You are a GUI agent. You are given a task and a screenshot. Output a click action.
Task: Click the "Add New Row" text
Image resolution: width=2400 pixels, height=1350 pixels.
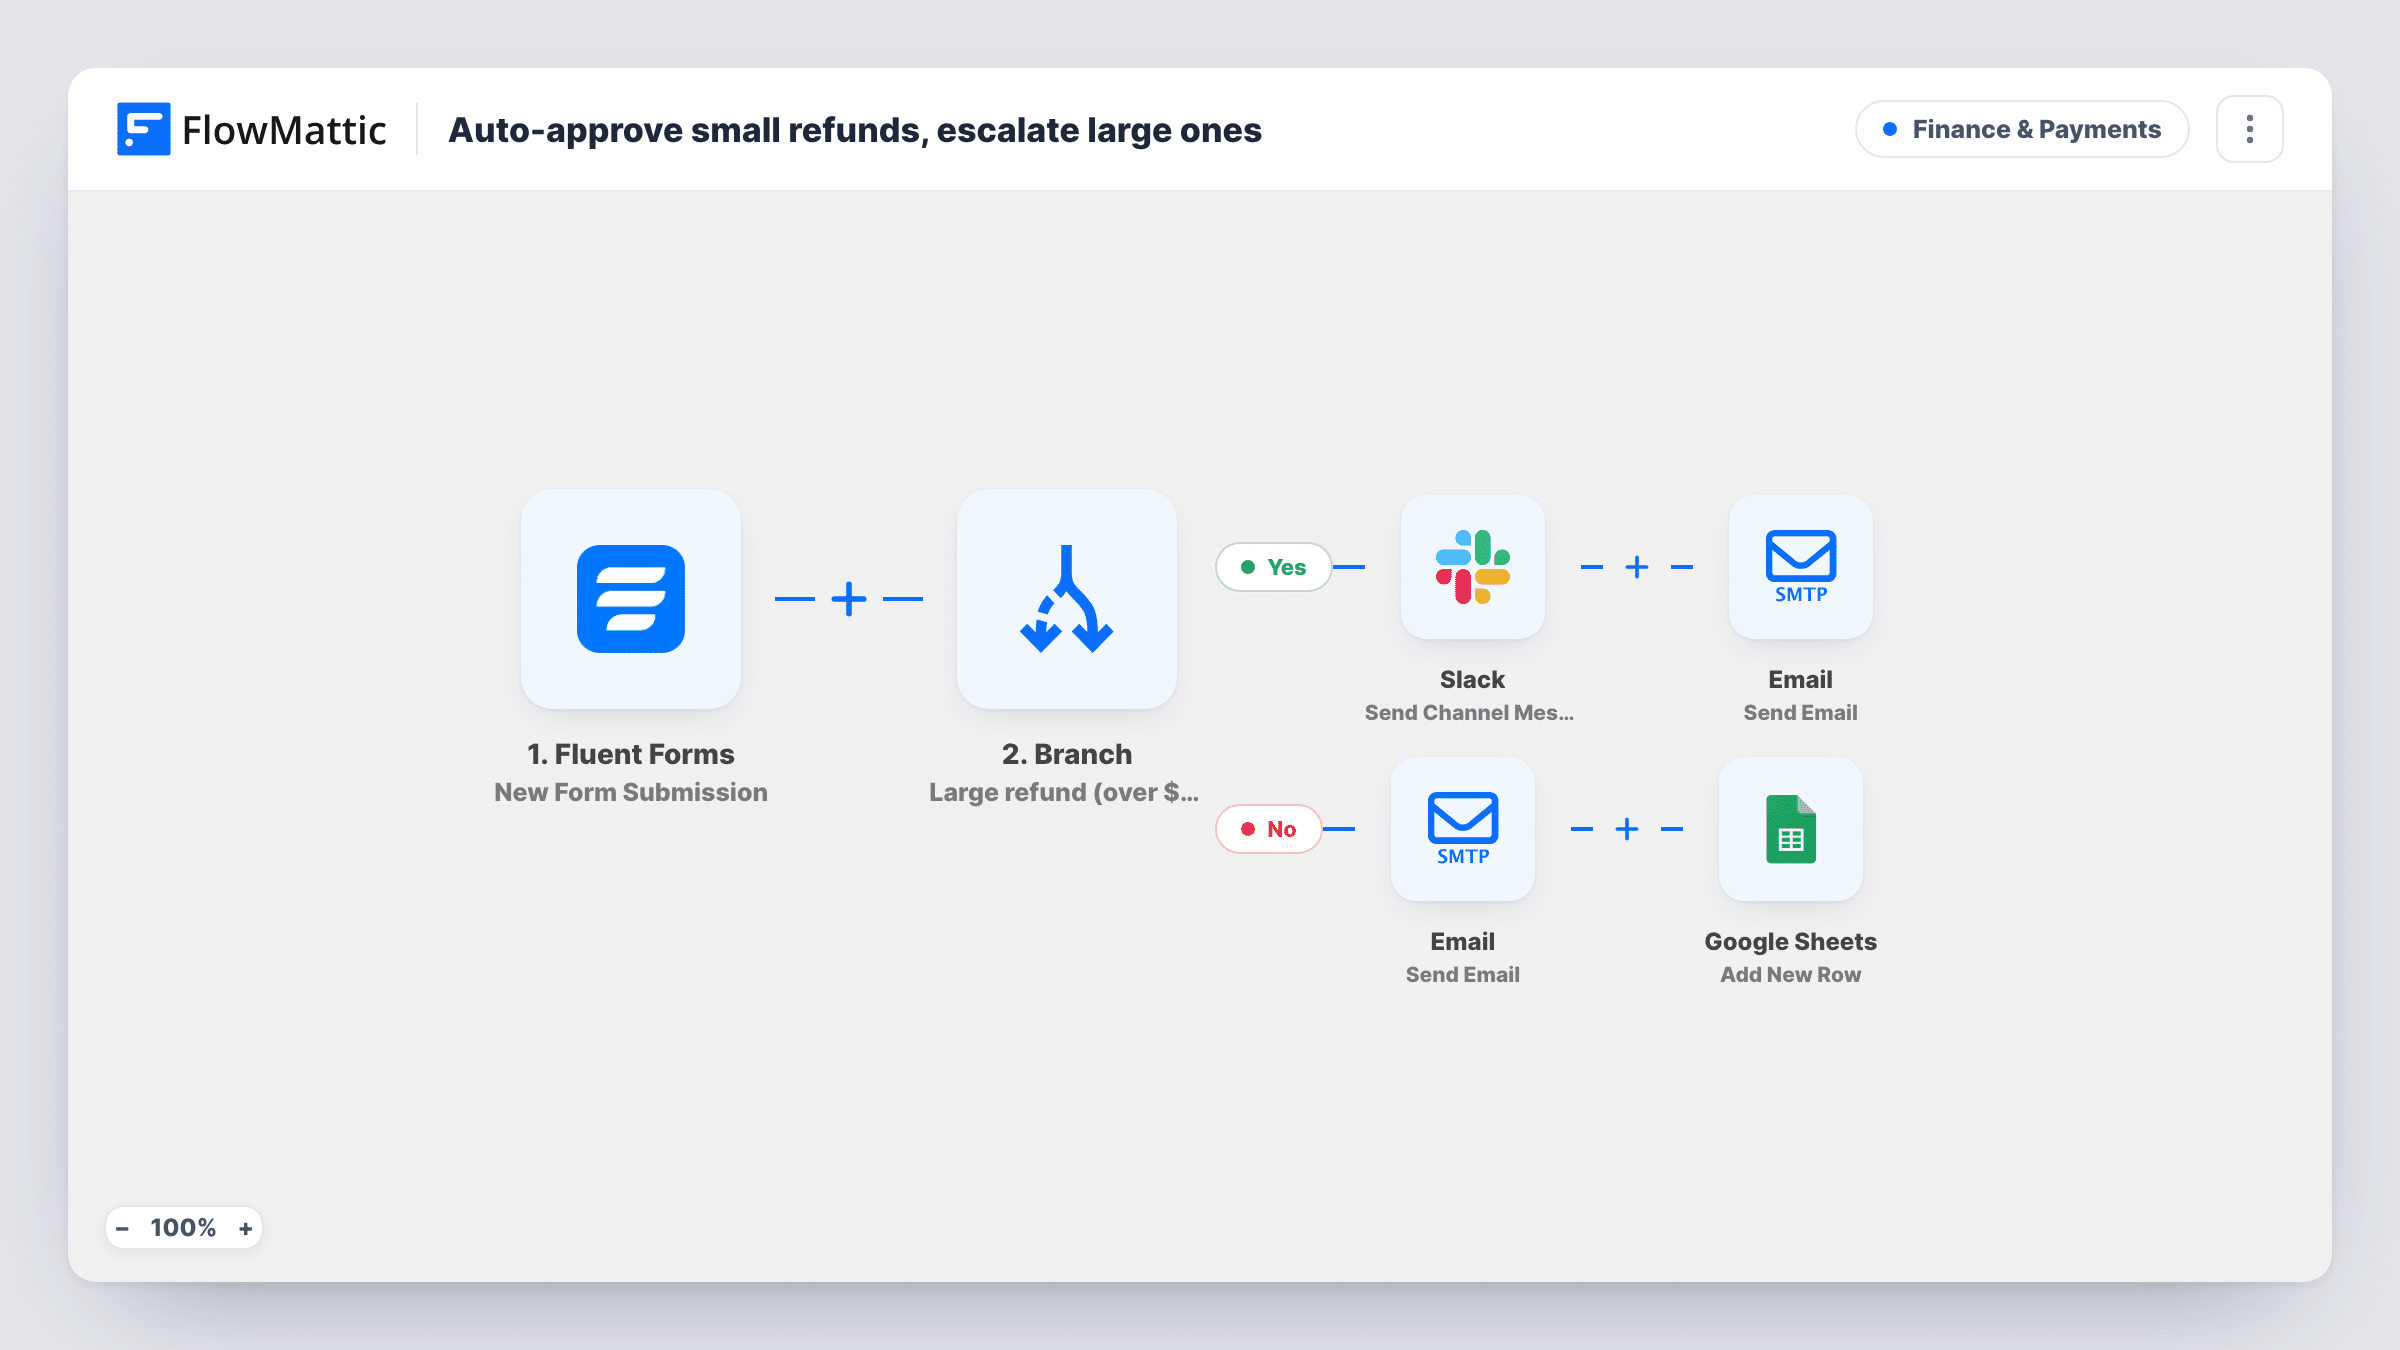click(x=1791, y=974)
